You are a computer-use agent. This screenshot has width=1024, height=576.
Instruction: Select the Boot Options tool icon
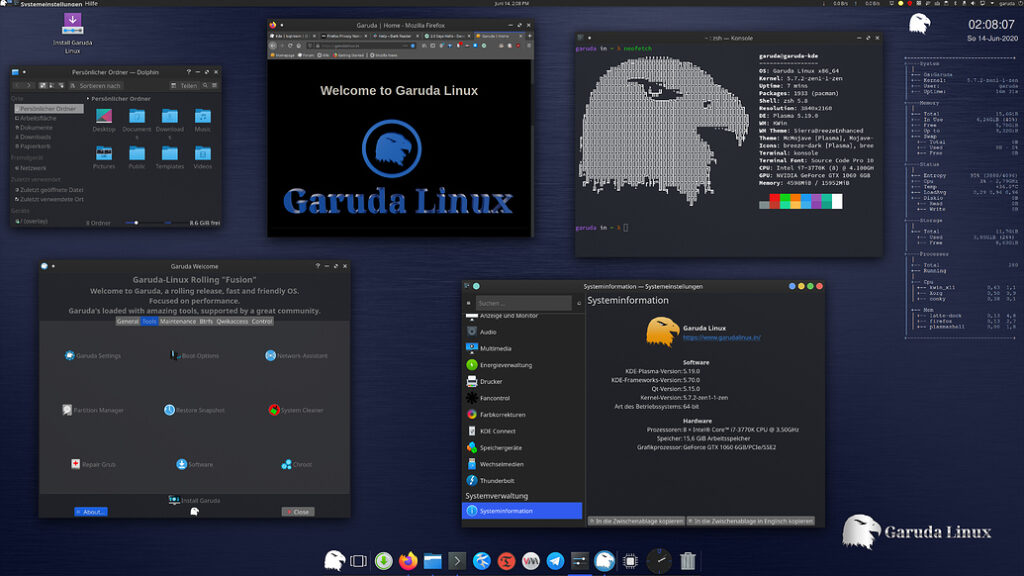pyautogui.click(x=175, y=355)
